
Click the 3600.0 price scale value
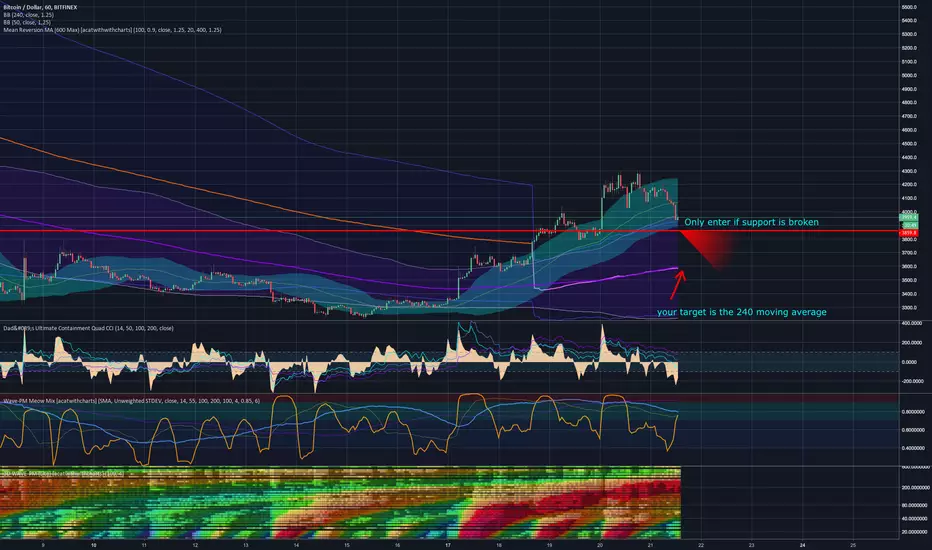pyautogui.click(x=909, y=267)
